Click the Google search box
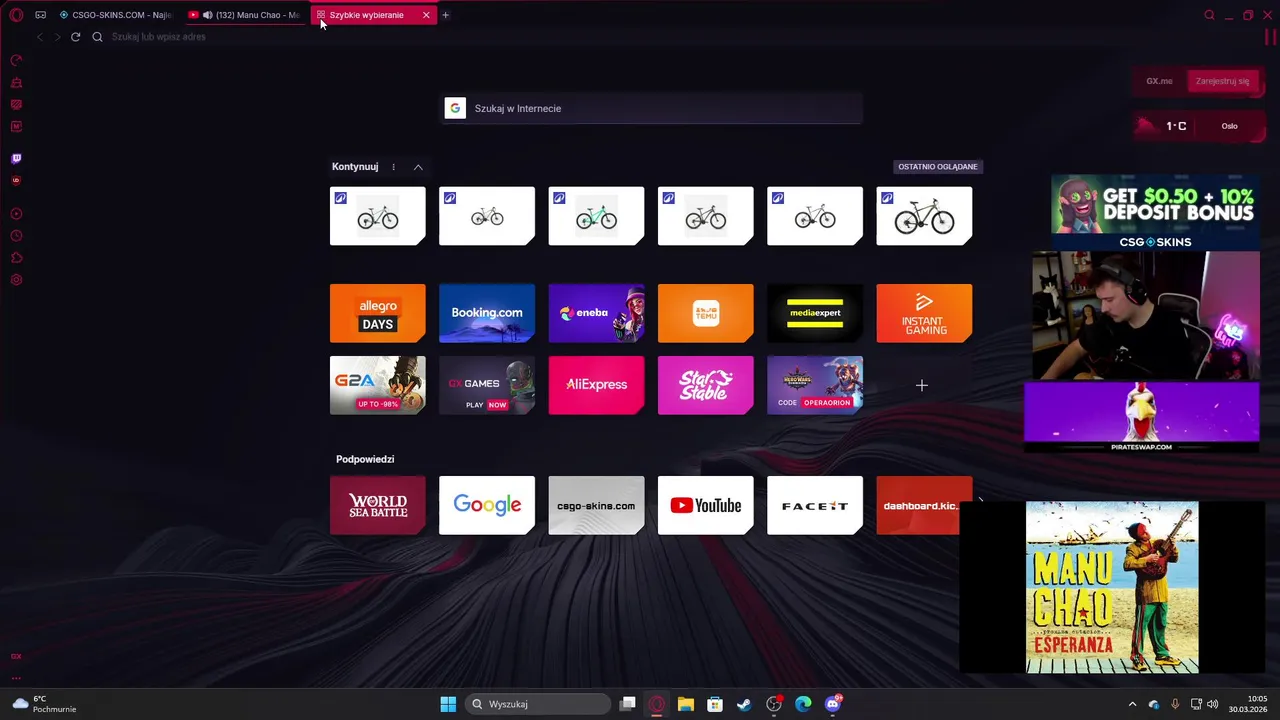The image size is (1280, 720). tap(652, 108)
